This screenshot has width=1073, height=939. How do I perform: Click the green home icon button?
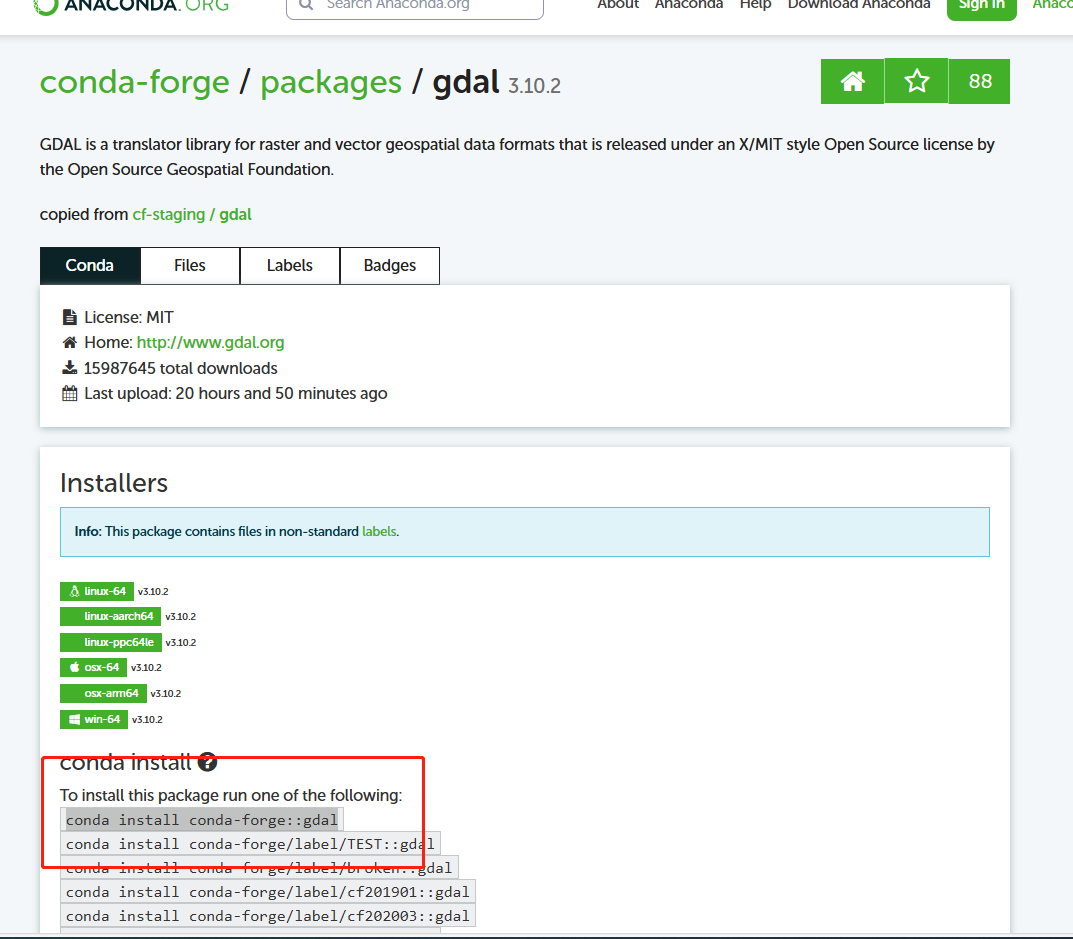853,81
